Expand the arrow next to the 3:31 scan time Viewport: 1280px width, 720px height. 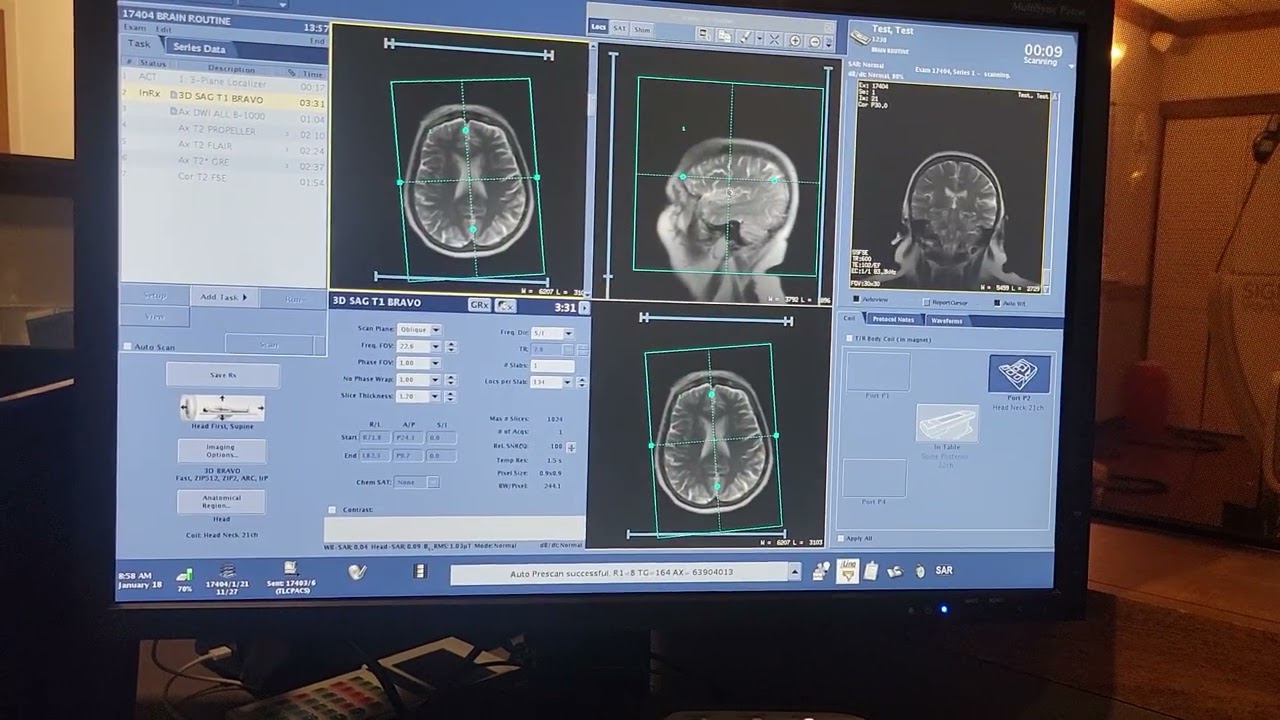(x=584, y=308)
